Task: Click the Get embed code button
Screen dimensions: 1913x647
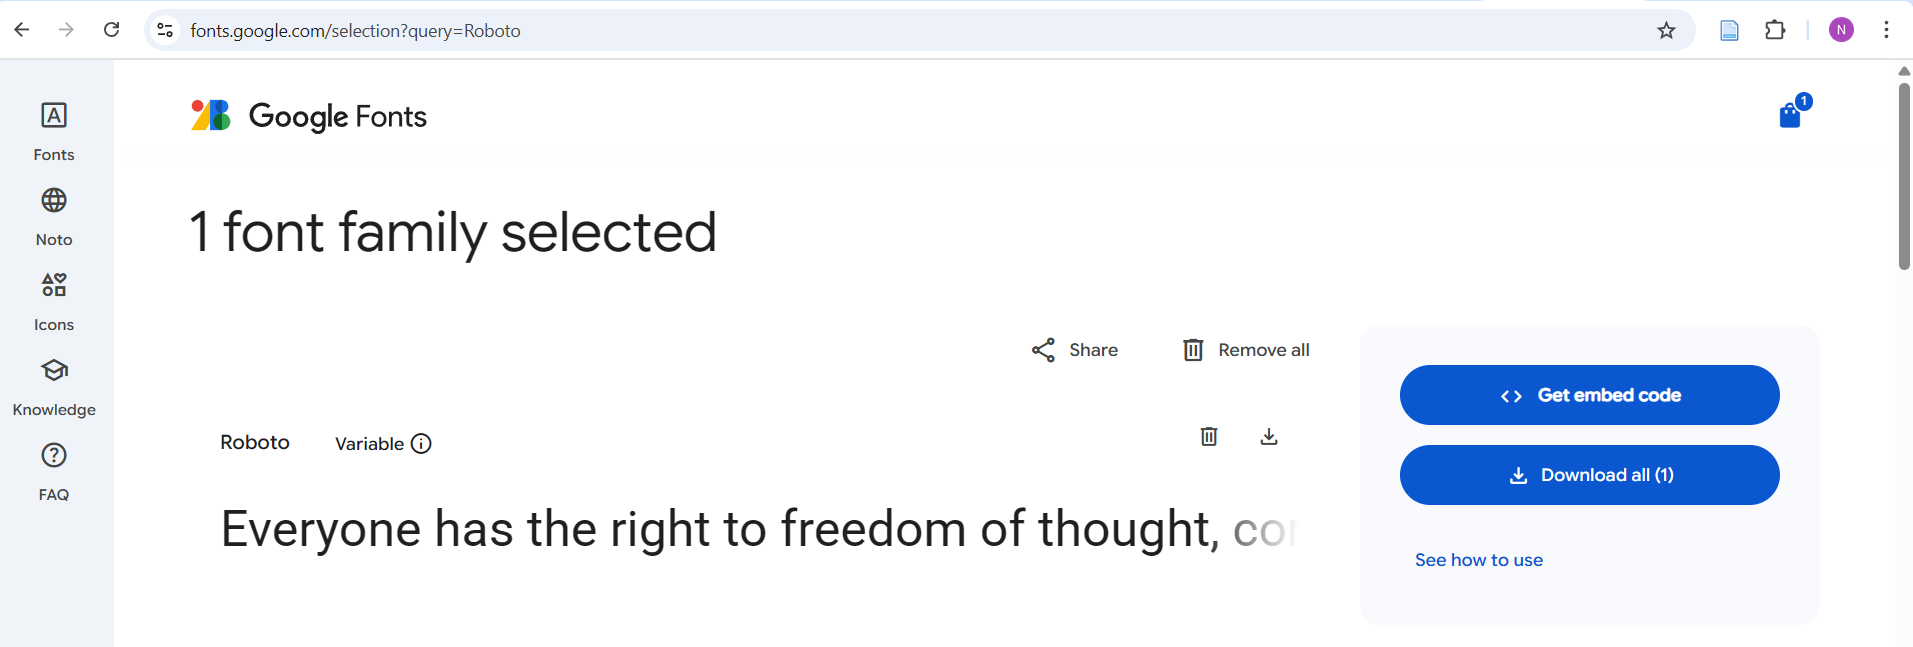Action: coord(1589,395)
